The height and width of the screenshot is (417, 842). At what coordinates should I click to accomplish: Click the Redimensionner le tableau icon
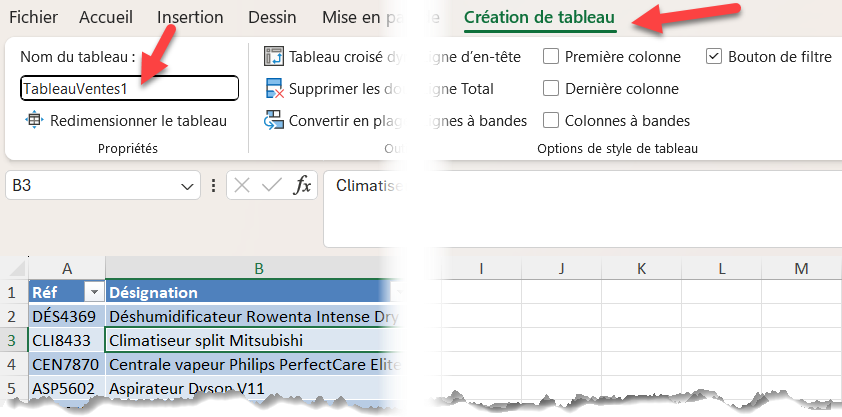[x=34, y=121]
